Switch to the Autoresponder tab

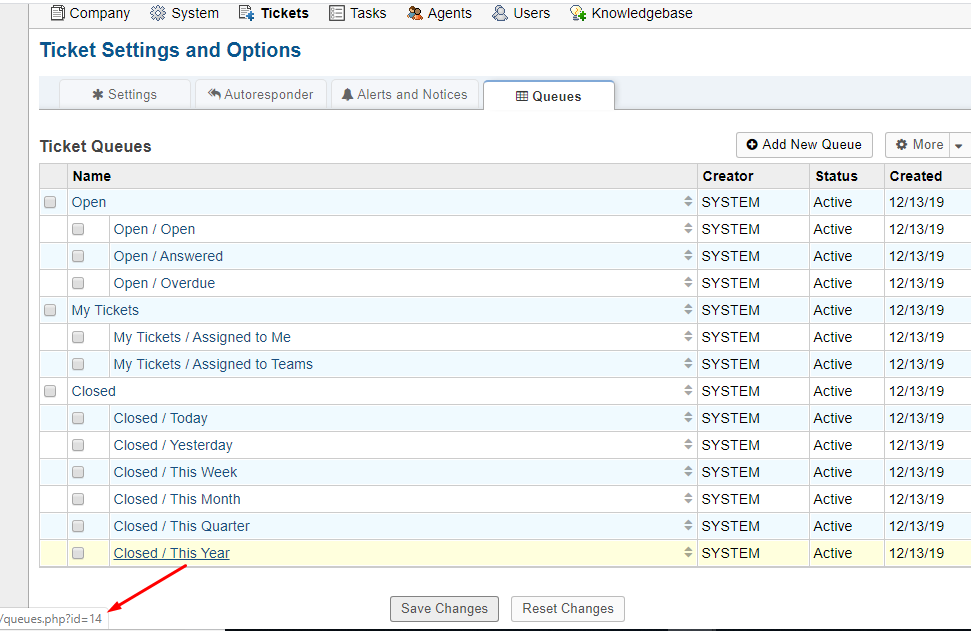click(261, 94)
